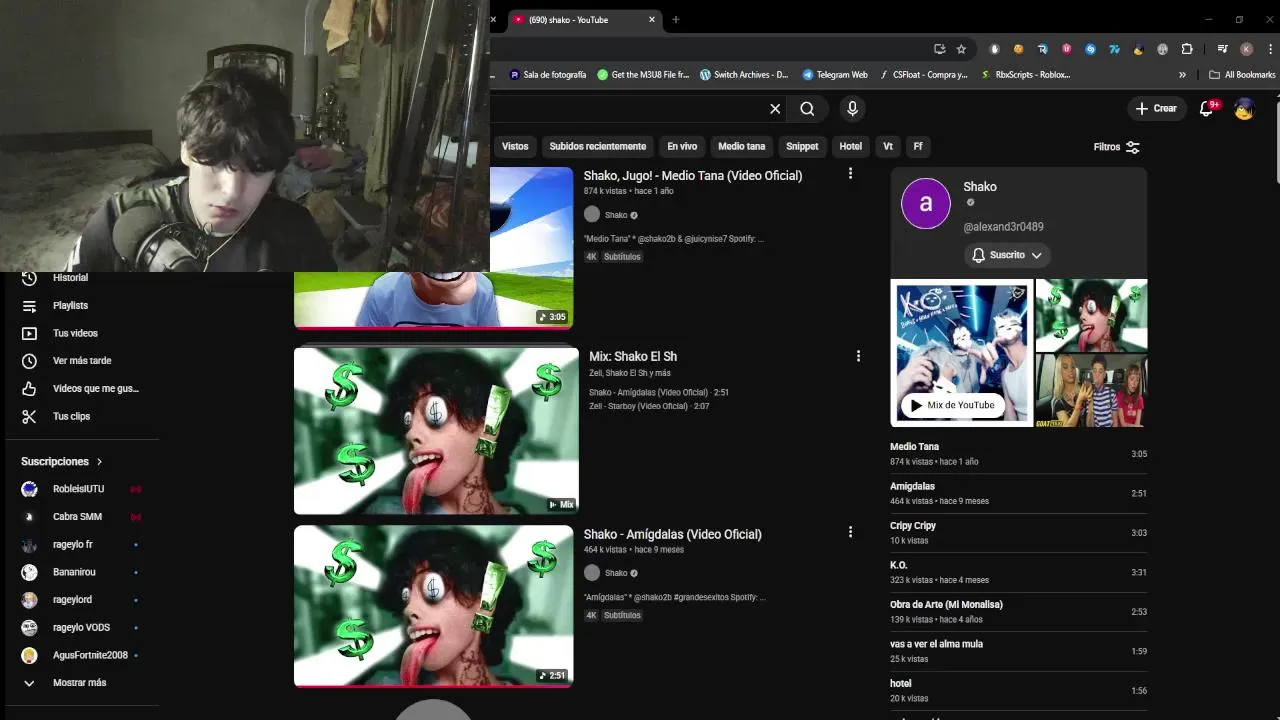
Task: Play K.O. from the channel track list
Action: click(1018, 572)
